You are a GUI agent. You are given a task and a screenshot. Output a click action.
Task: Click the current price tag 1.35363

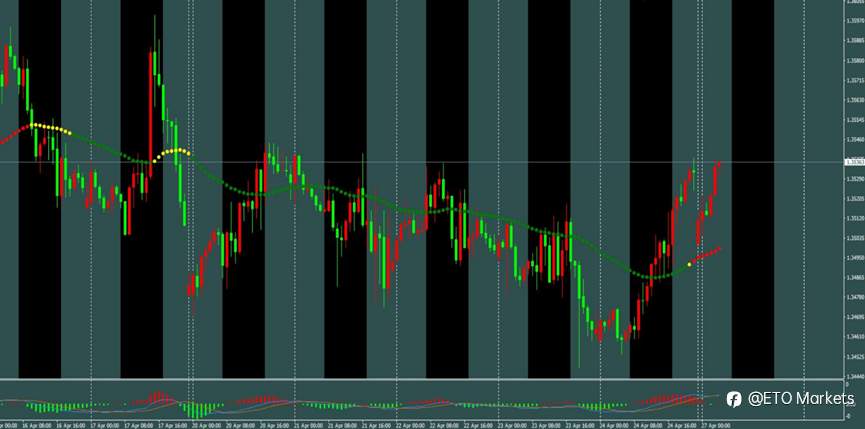(x=855, y=162)
